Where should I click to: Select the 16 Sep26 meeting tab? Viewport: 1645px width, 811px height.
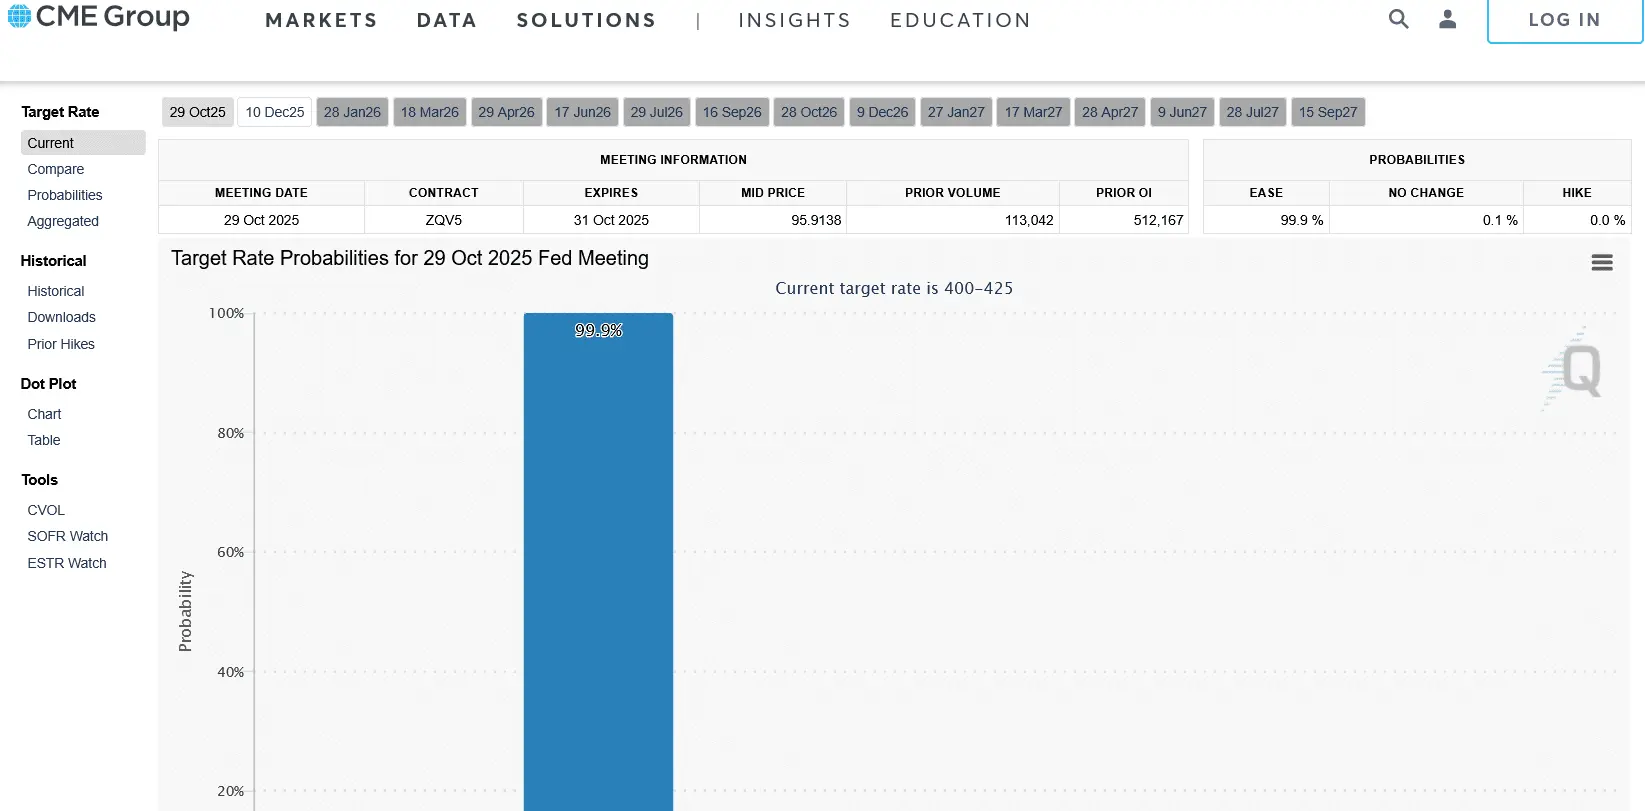(732, 112)
